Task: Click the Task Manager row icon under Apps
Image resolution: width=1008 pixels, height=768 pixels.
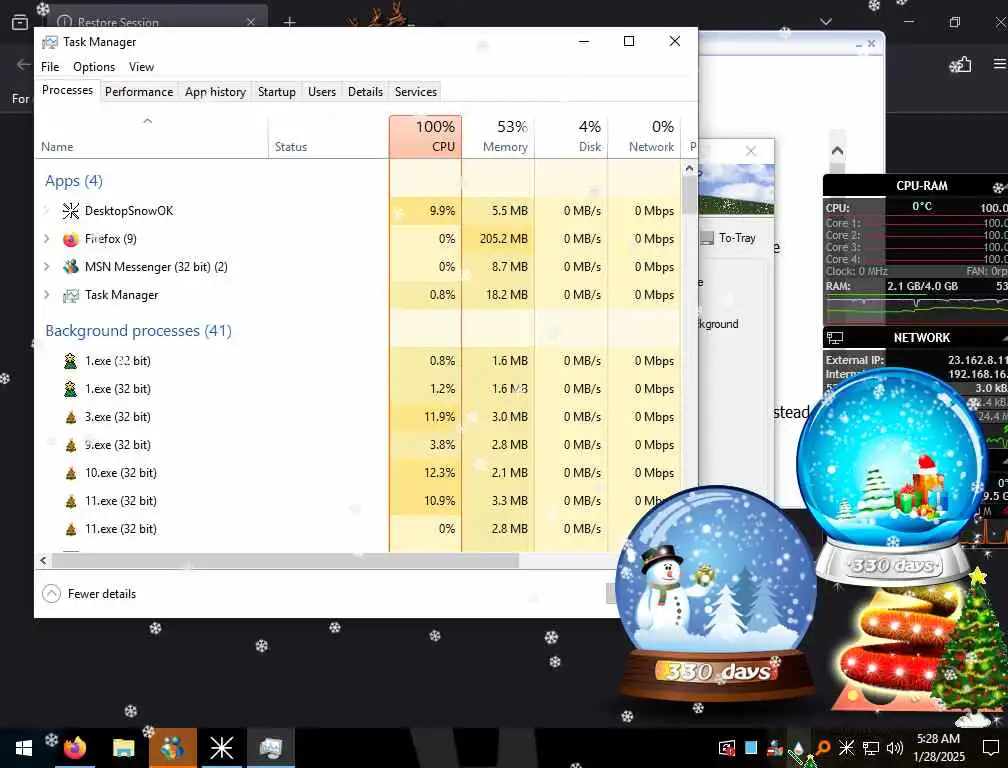Action: (71, 295)
